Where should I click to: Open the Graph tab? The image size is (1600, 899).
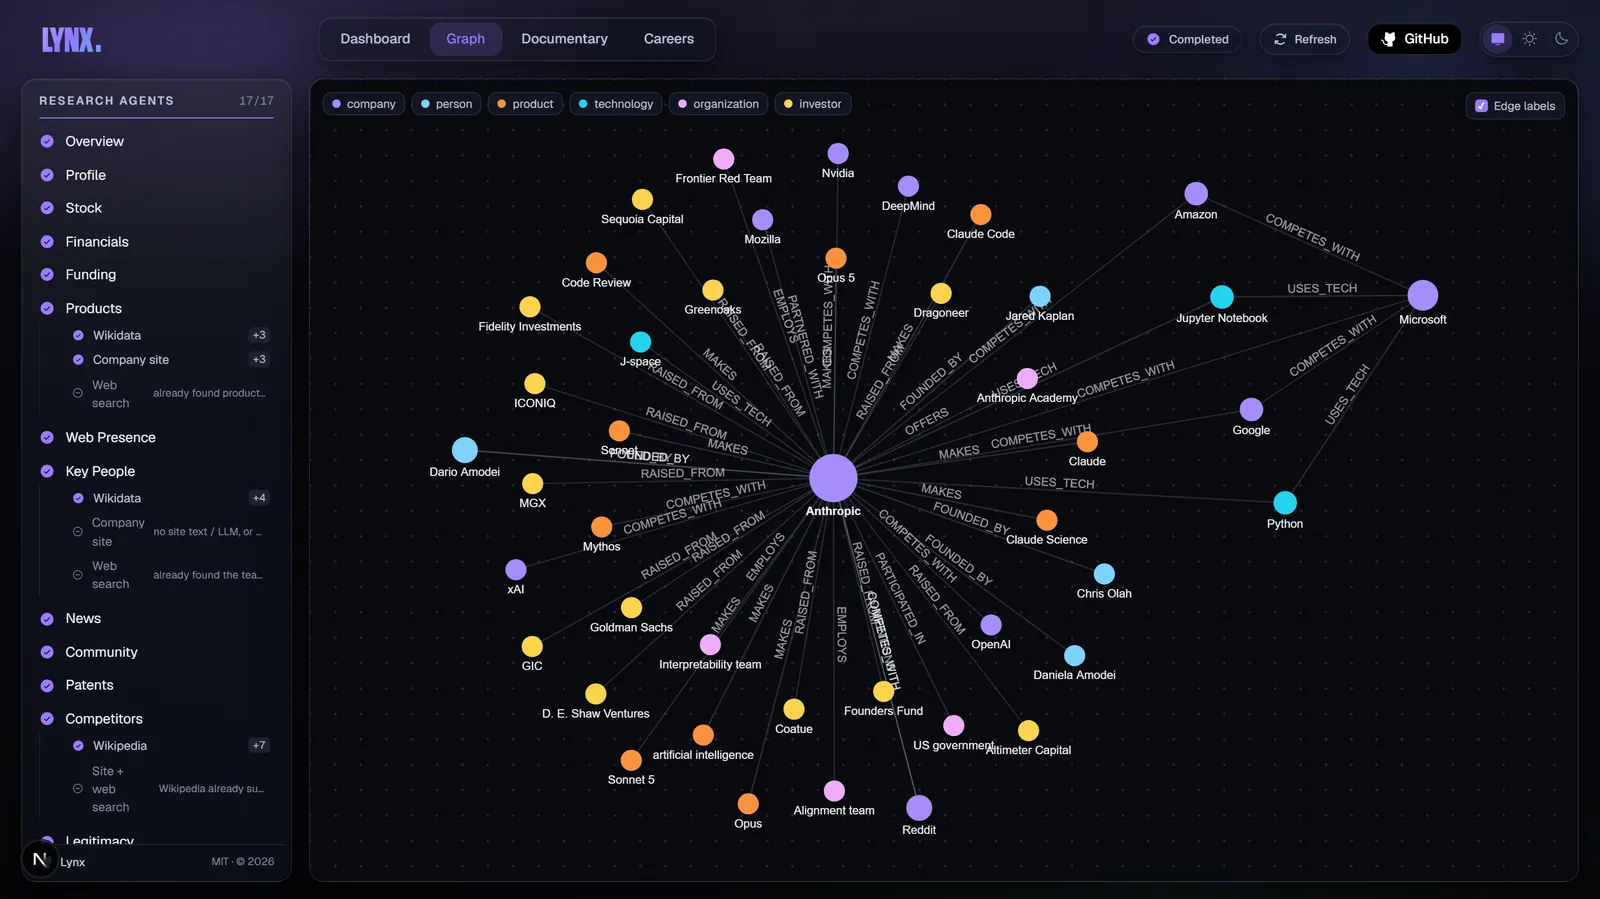coord(466,39)
